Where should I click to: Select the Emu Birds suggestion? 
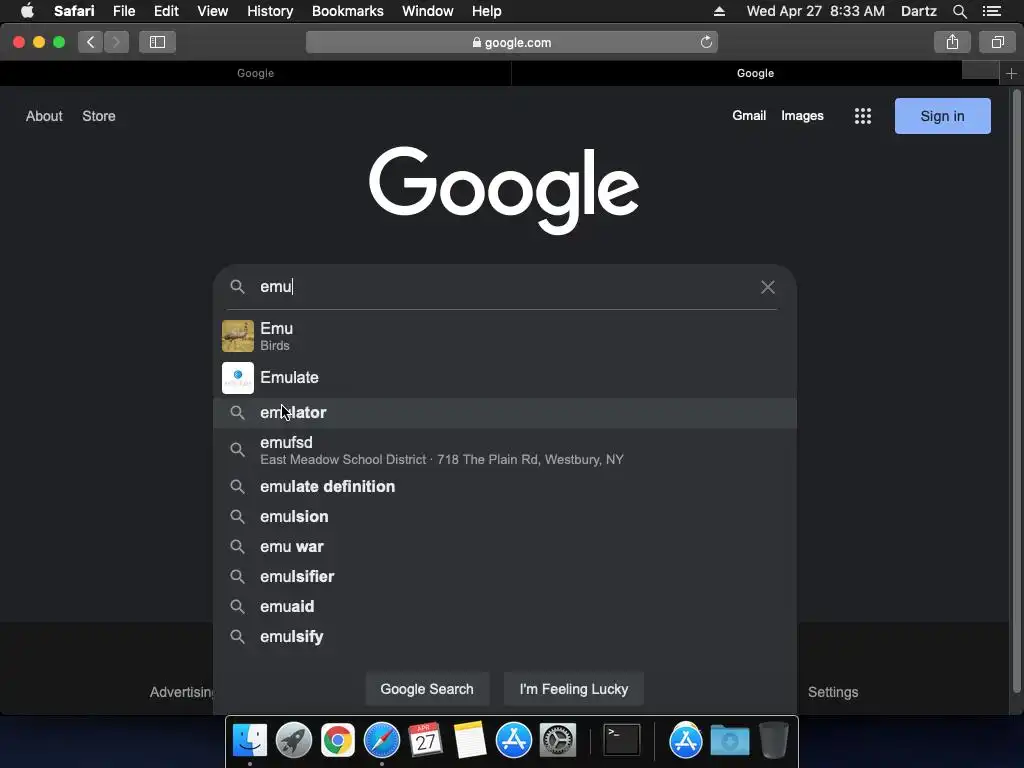[505, 336]
